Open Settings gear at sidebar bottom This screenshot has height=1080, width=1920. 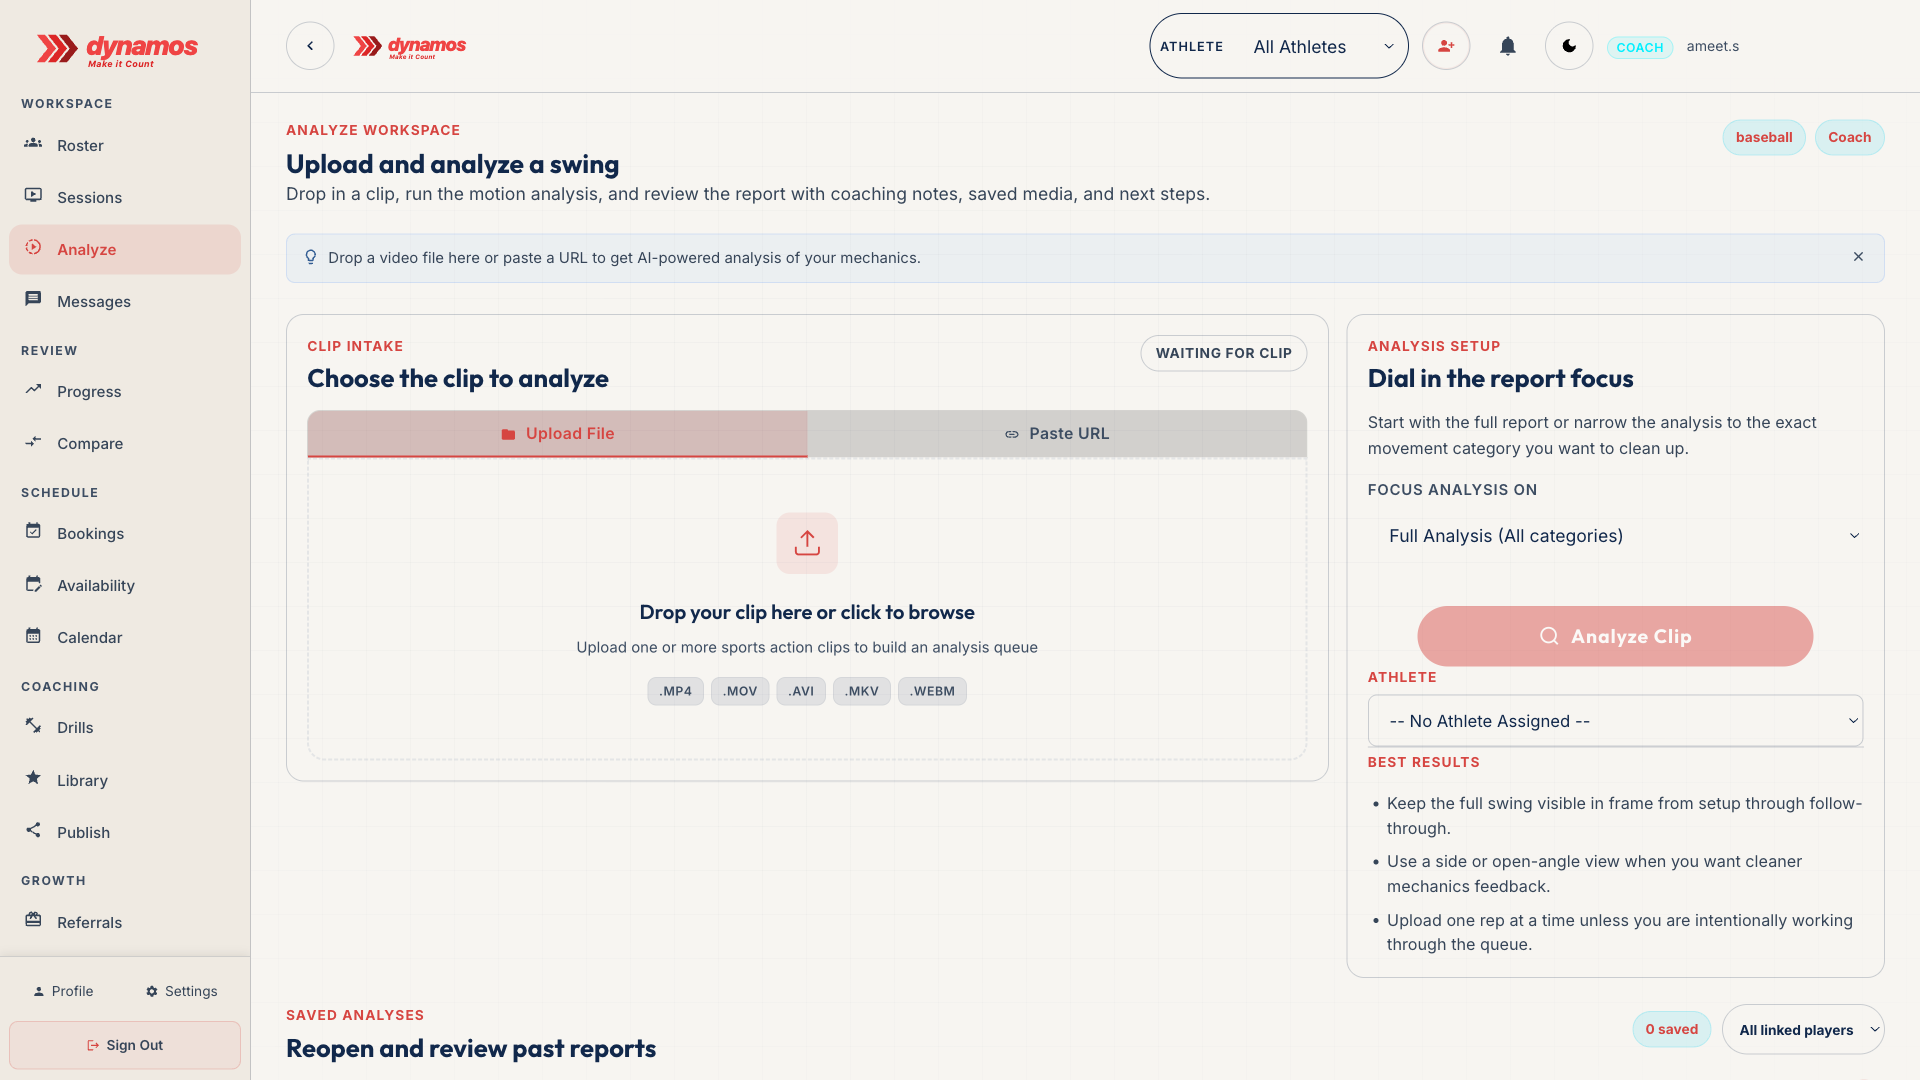pyautogui.click(x=181, y=991)
